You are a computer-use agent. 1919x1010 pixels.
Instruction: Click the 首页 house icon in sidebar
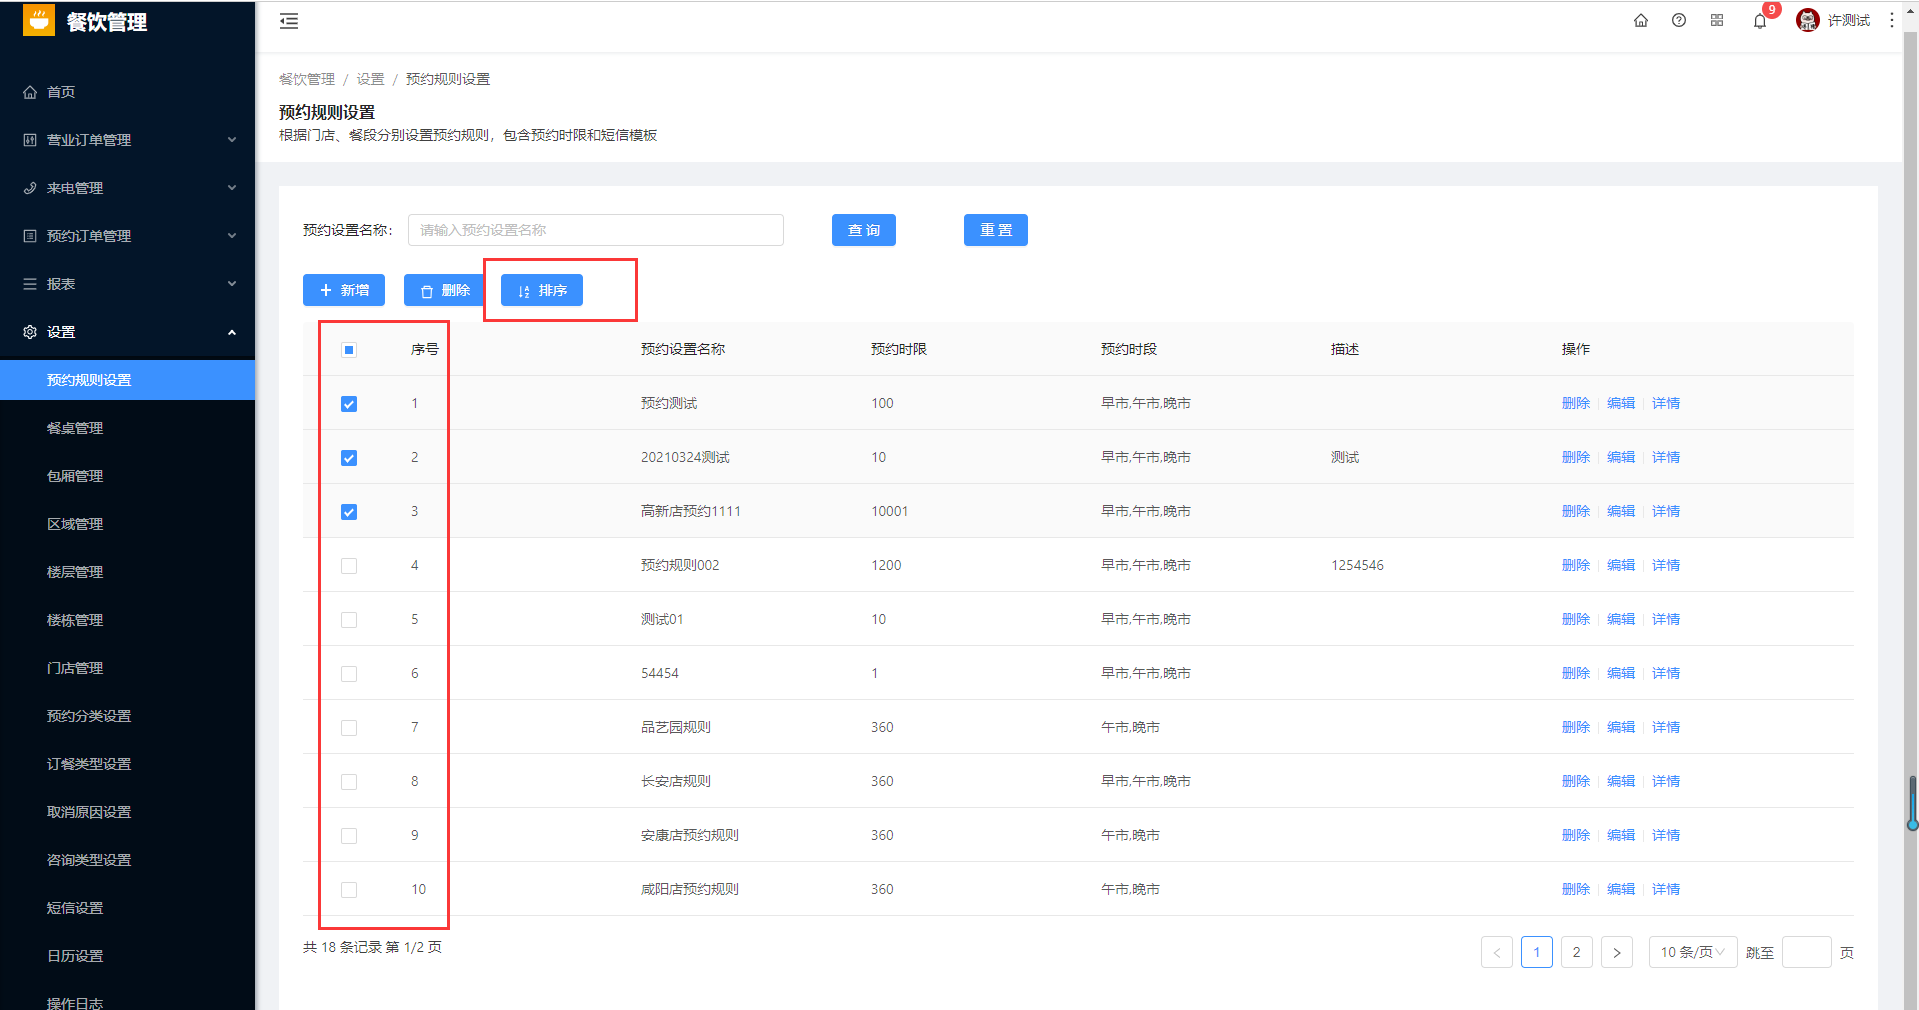[30, 92]
